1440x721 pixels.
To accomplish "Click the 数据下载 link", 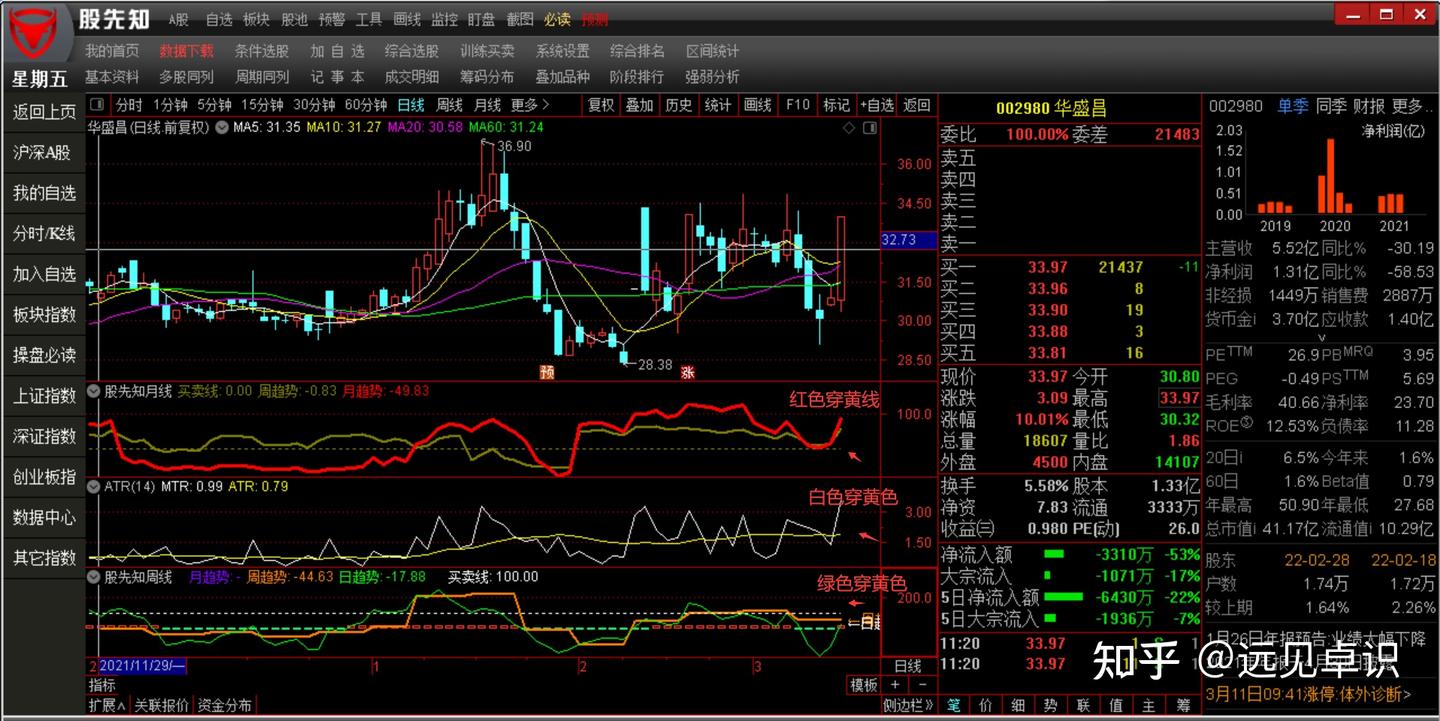I will (186, 51).
